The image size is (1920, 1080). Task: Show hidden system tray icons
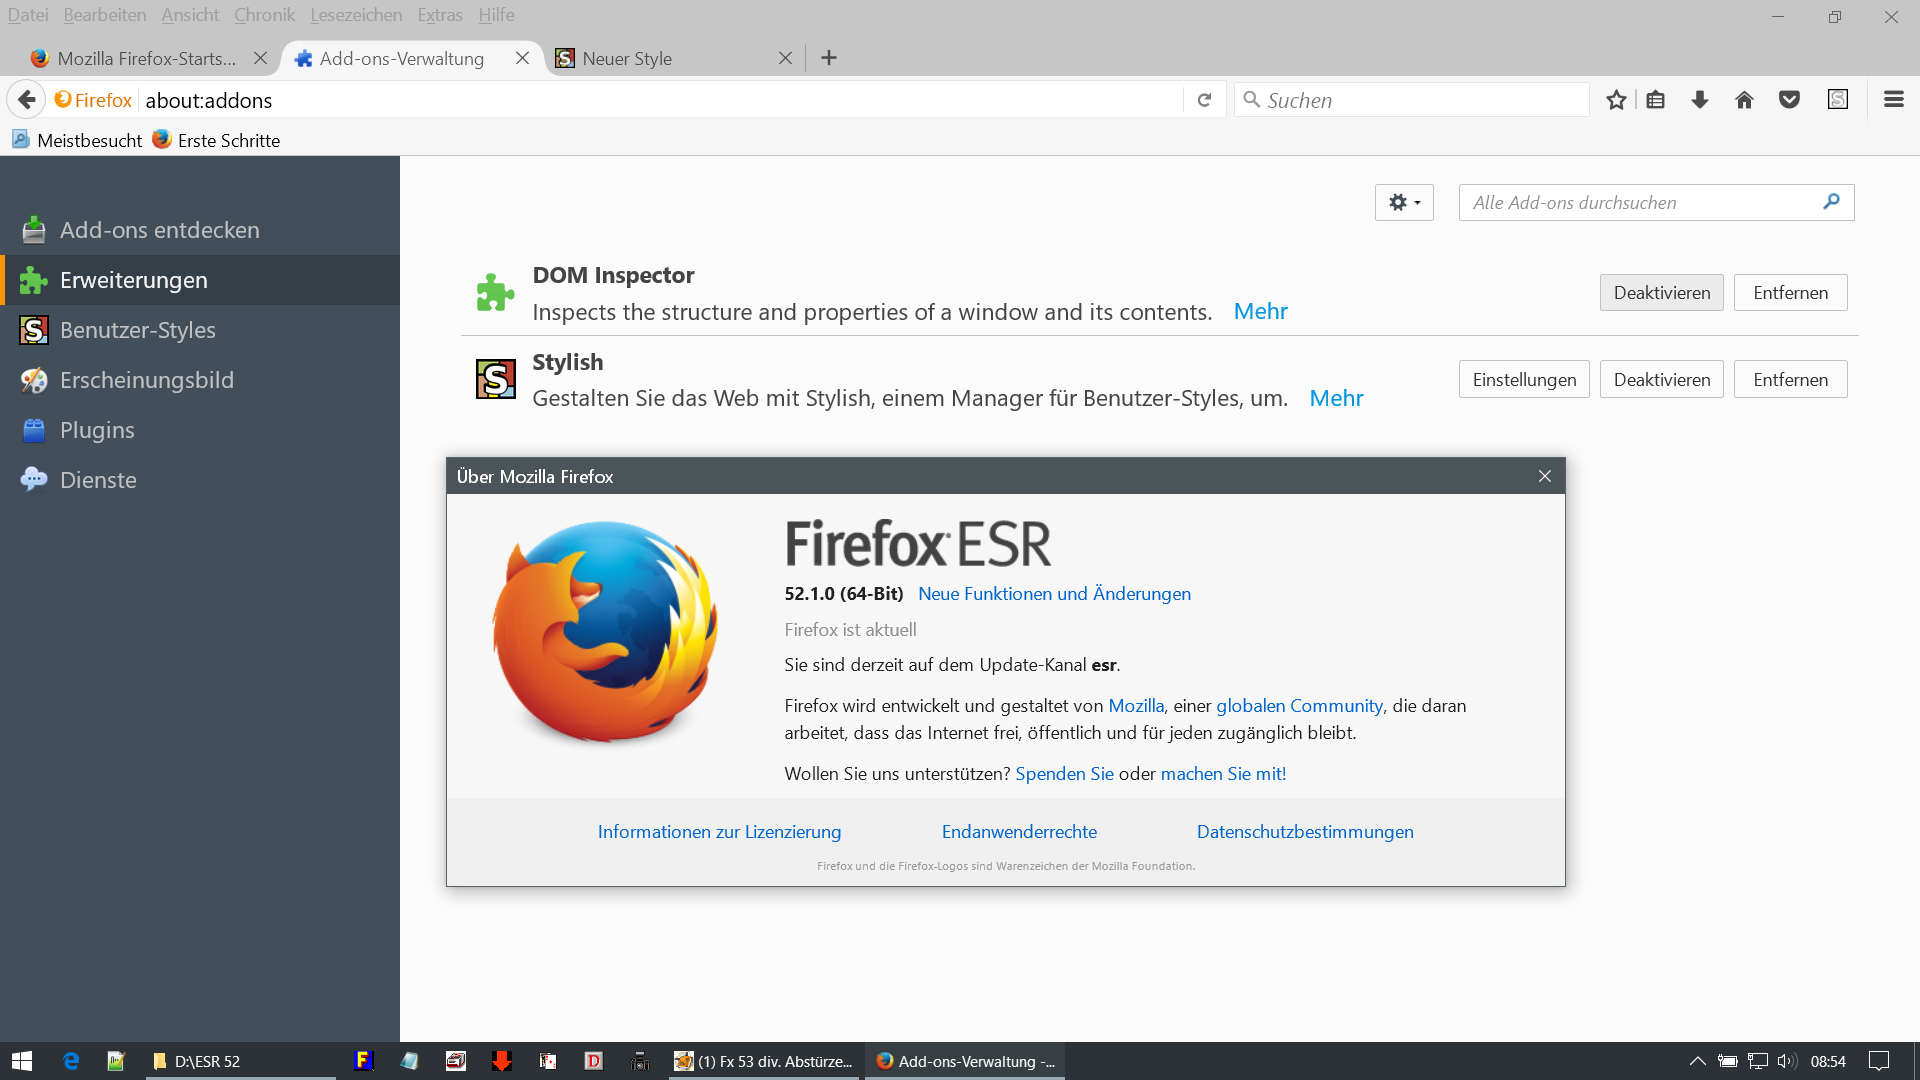[x=1697, y=1061]
